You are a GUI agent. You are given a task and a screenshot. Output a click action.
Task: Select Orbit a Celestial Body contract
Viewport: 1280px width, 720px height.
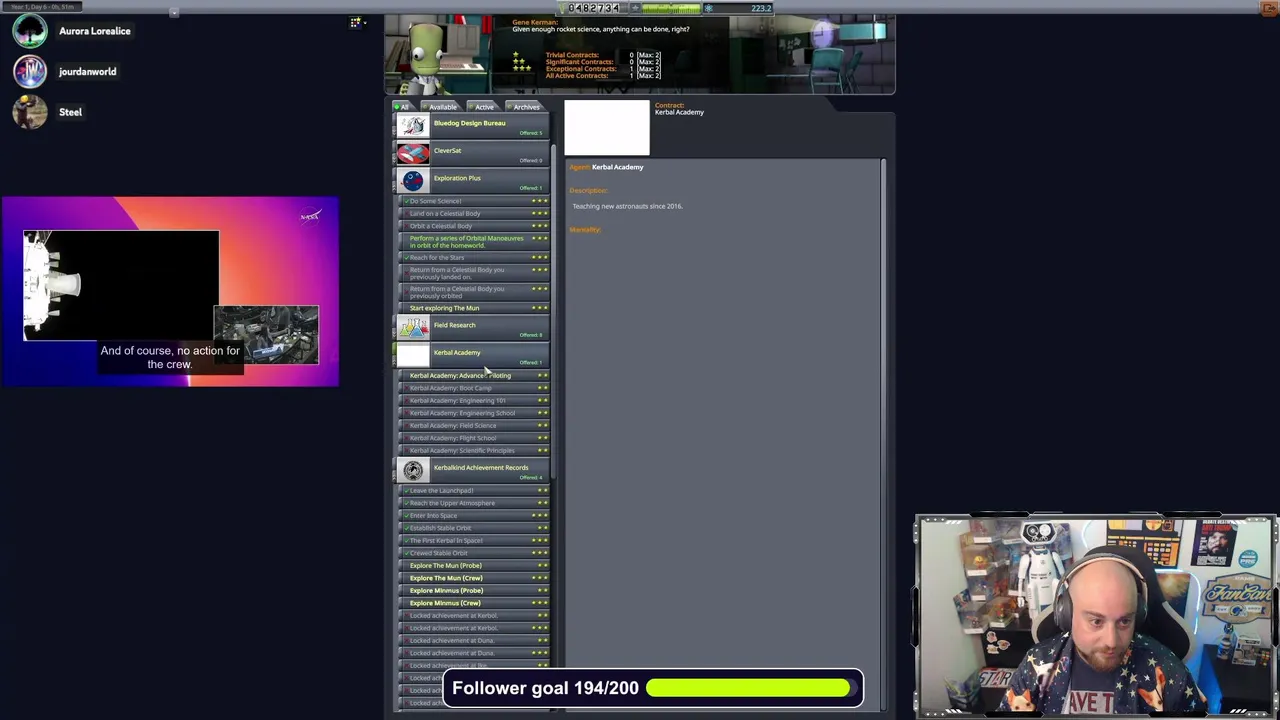click(x=475, y=226)
